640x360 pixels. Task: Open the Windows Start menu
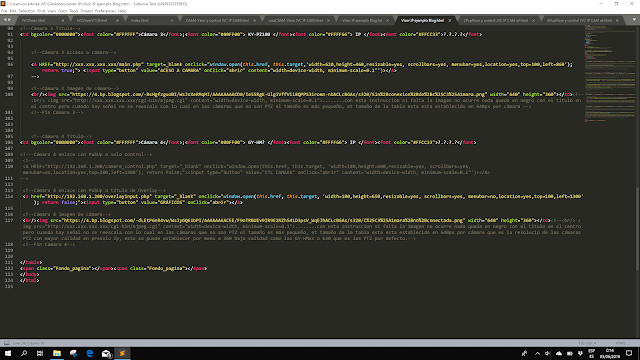pyautogui.click(x=8, y=353)
